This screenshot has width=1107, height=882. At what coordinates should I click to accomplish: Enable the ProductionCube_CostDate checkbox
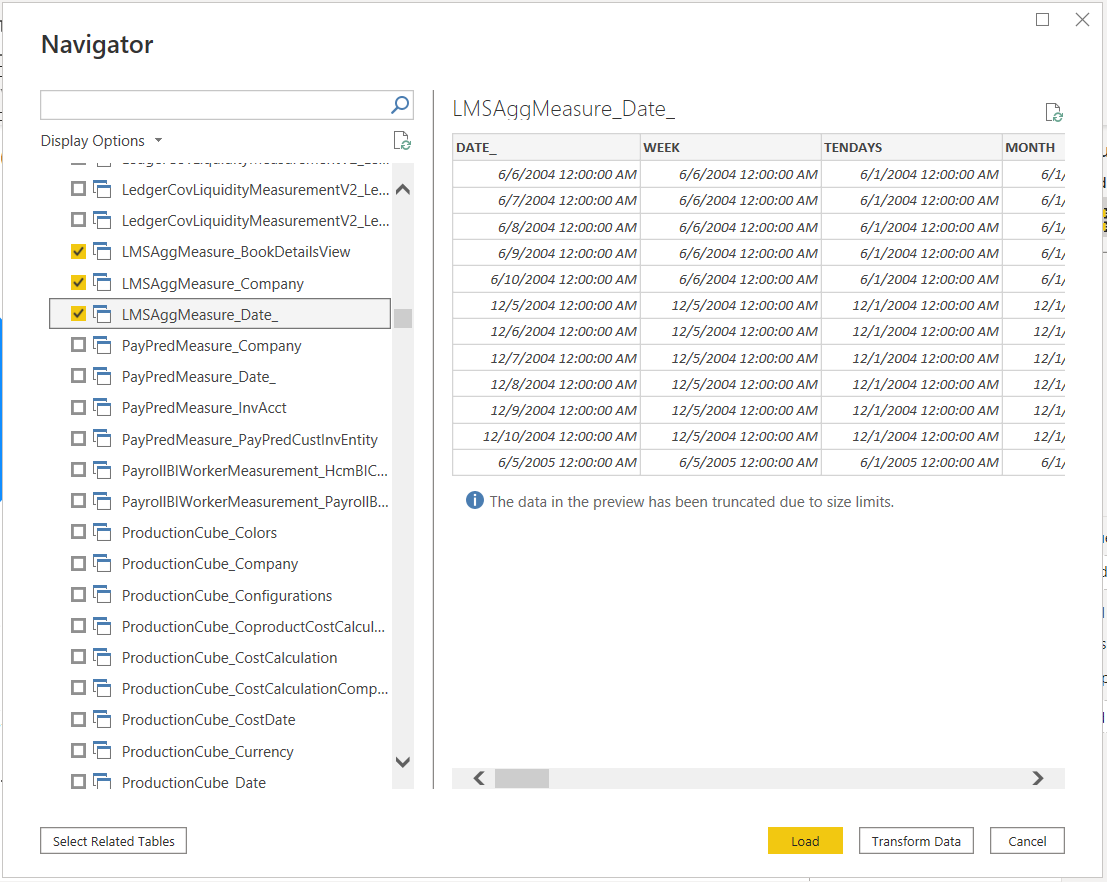(78, 720)
